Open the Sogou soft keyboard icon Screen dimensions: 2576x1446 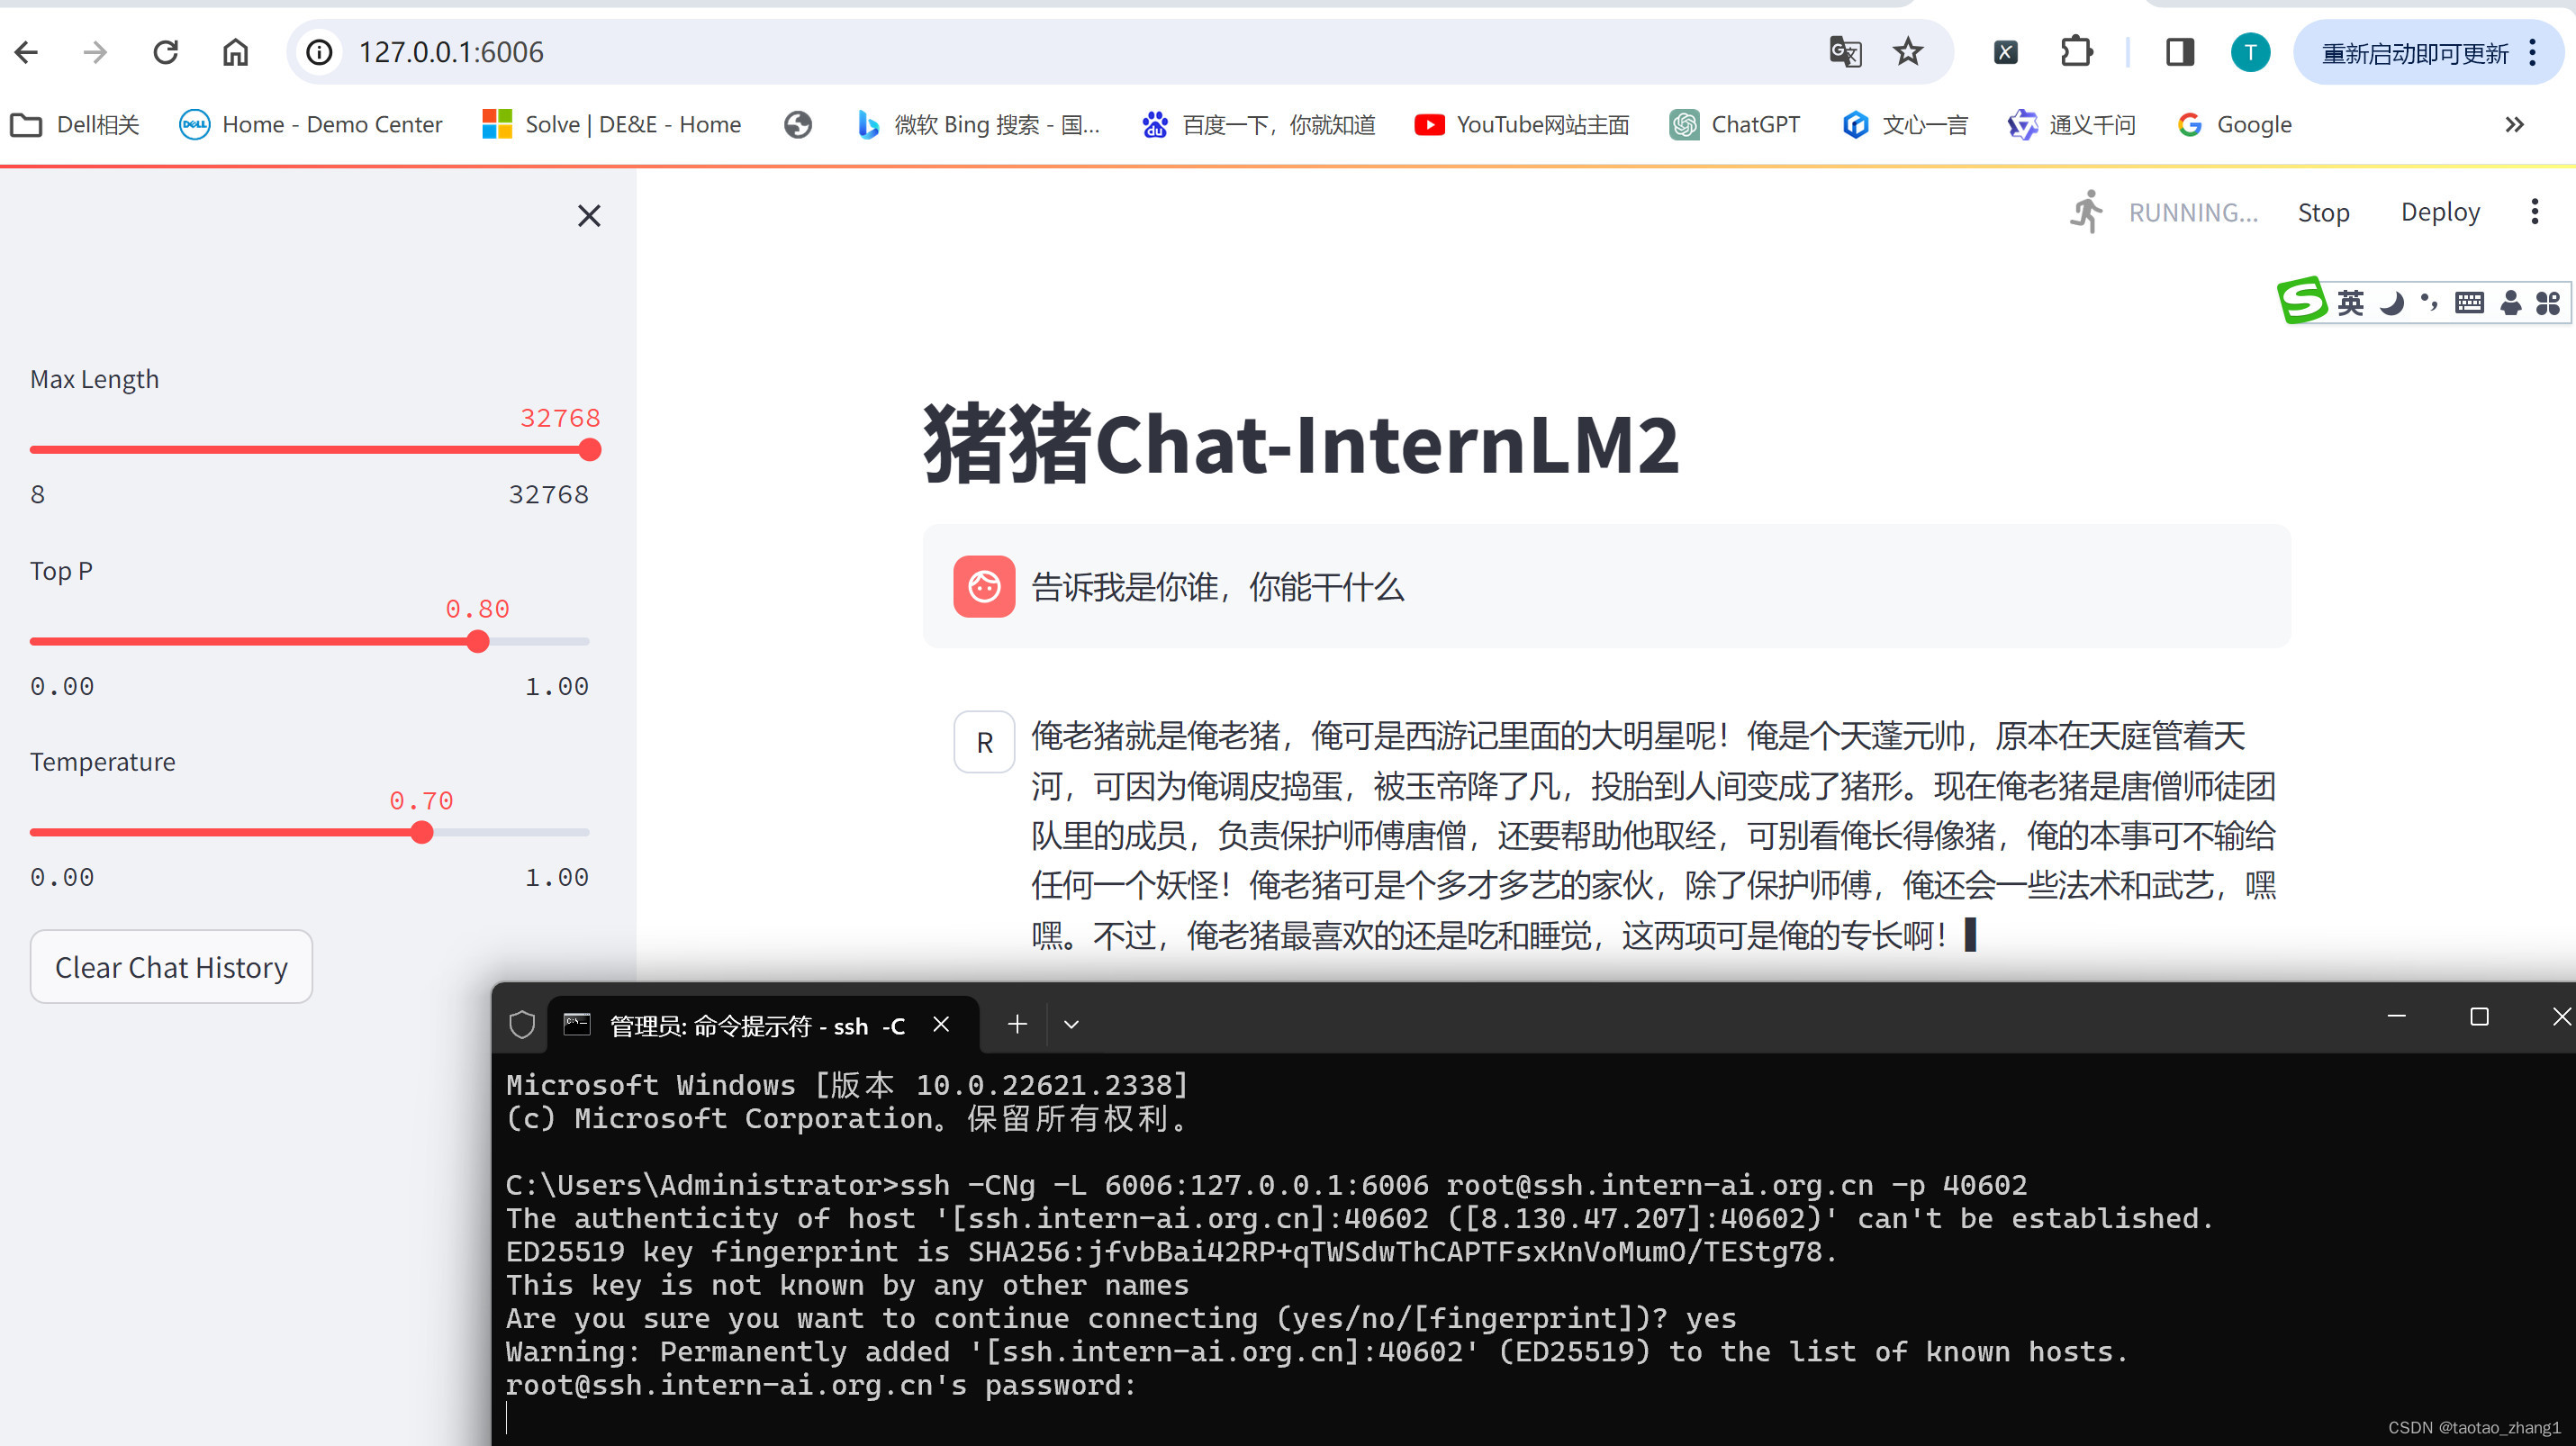(2468, 302)
